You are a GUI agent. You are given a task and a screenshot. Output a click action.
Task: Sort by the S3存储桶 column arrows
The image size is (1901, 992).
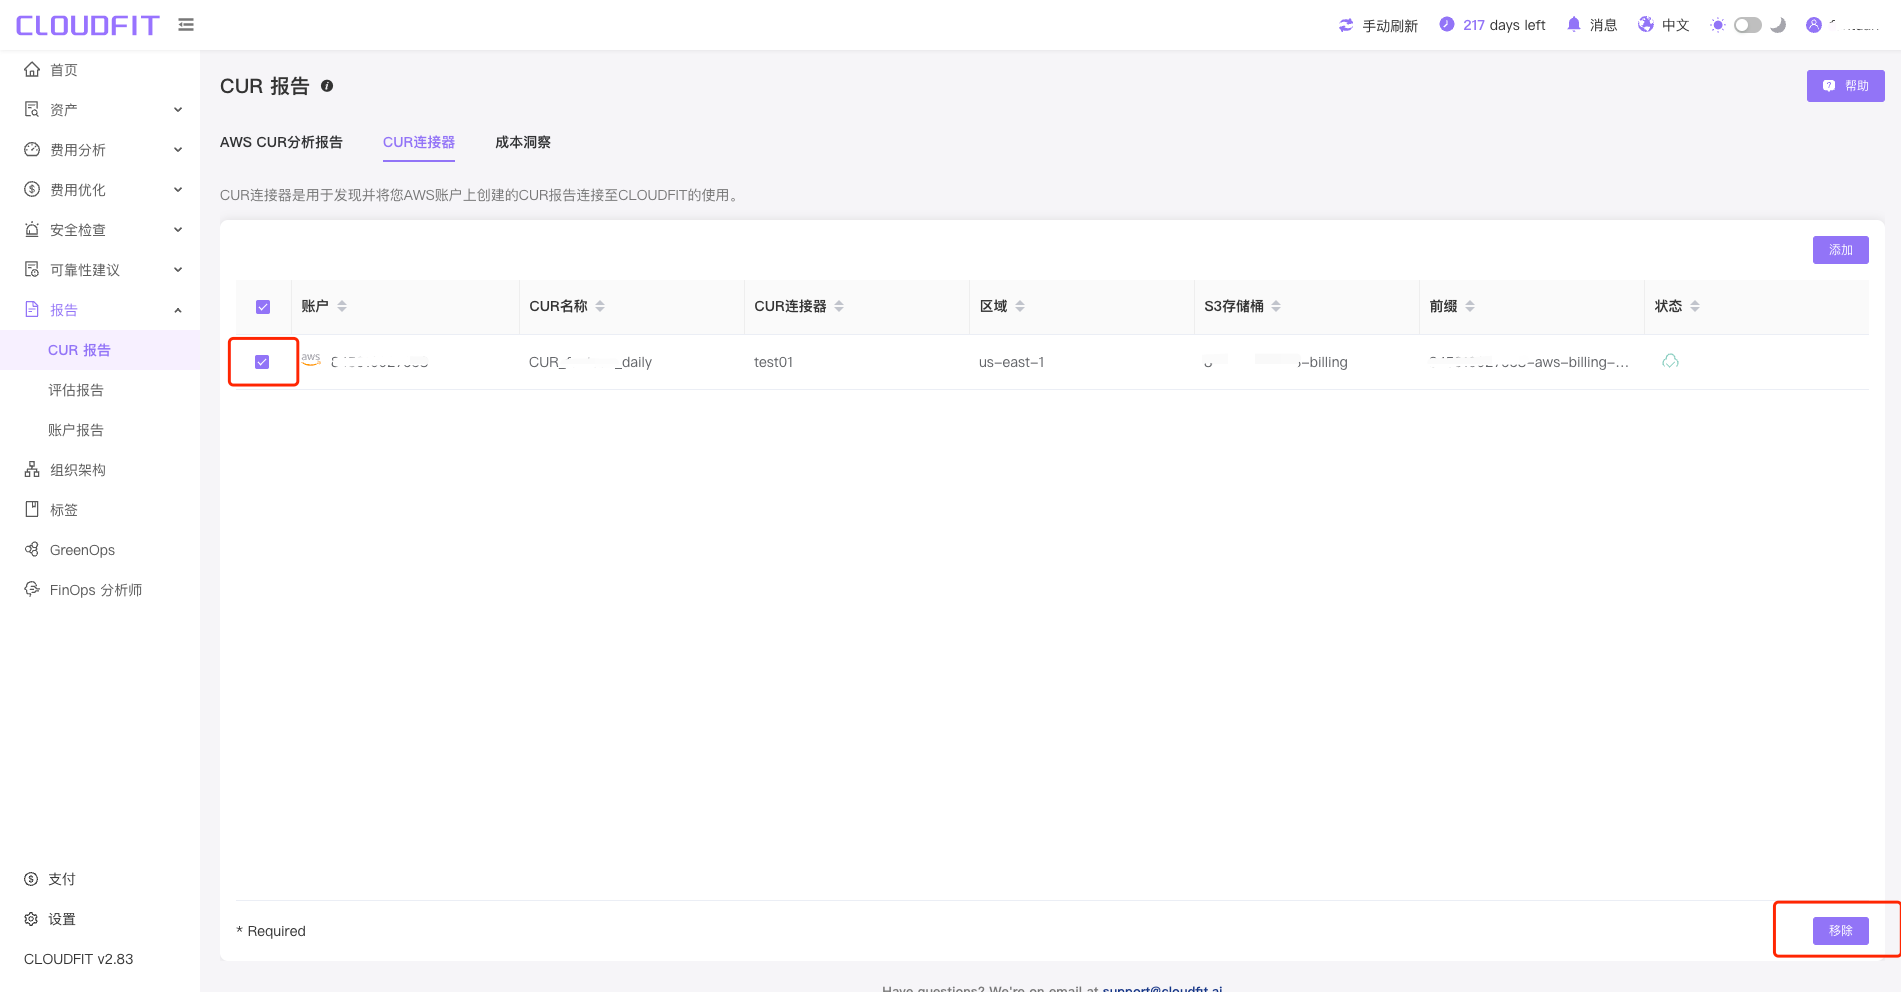[1276, 306]
